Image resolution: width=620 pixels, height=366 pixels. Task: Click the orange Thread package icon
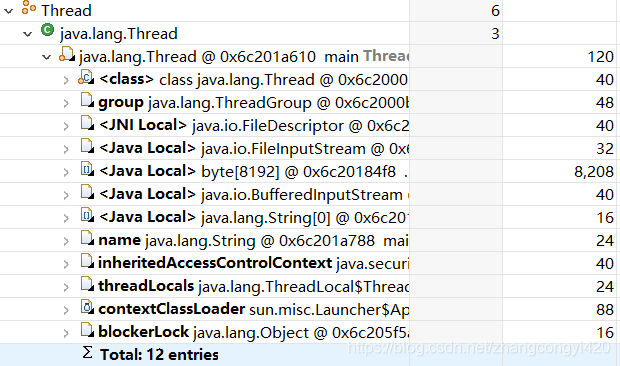pyautogui.click(x=28, y=8)
